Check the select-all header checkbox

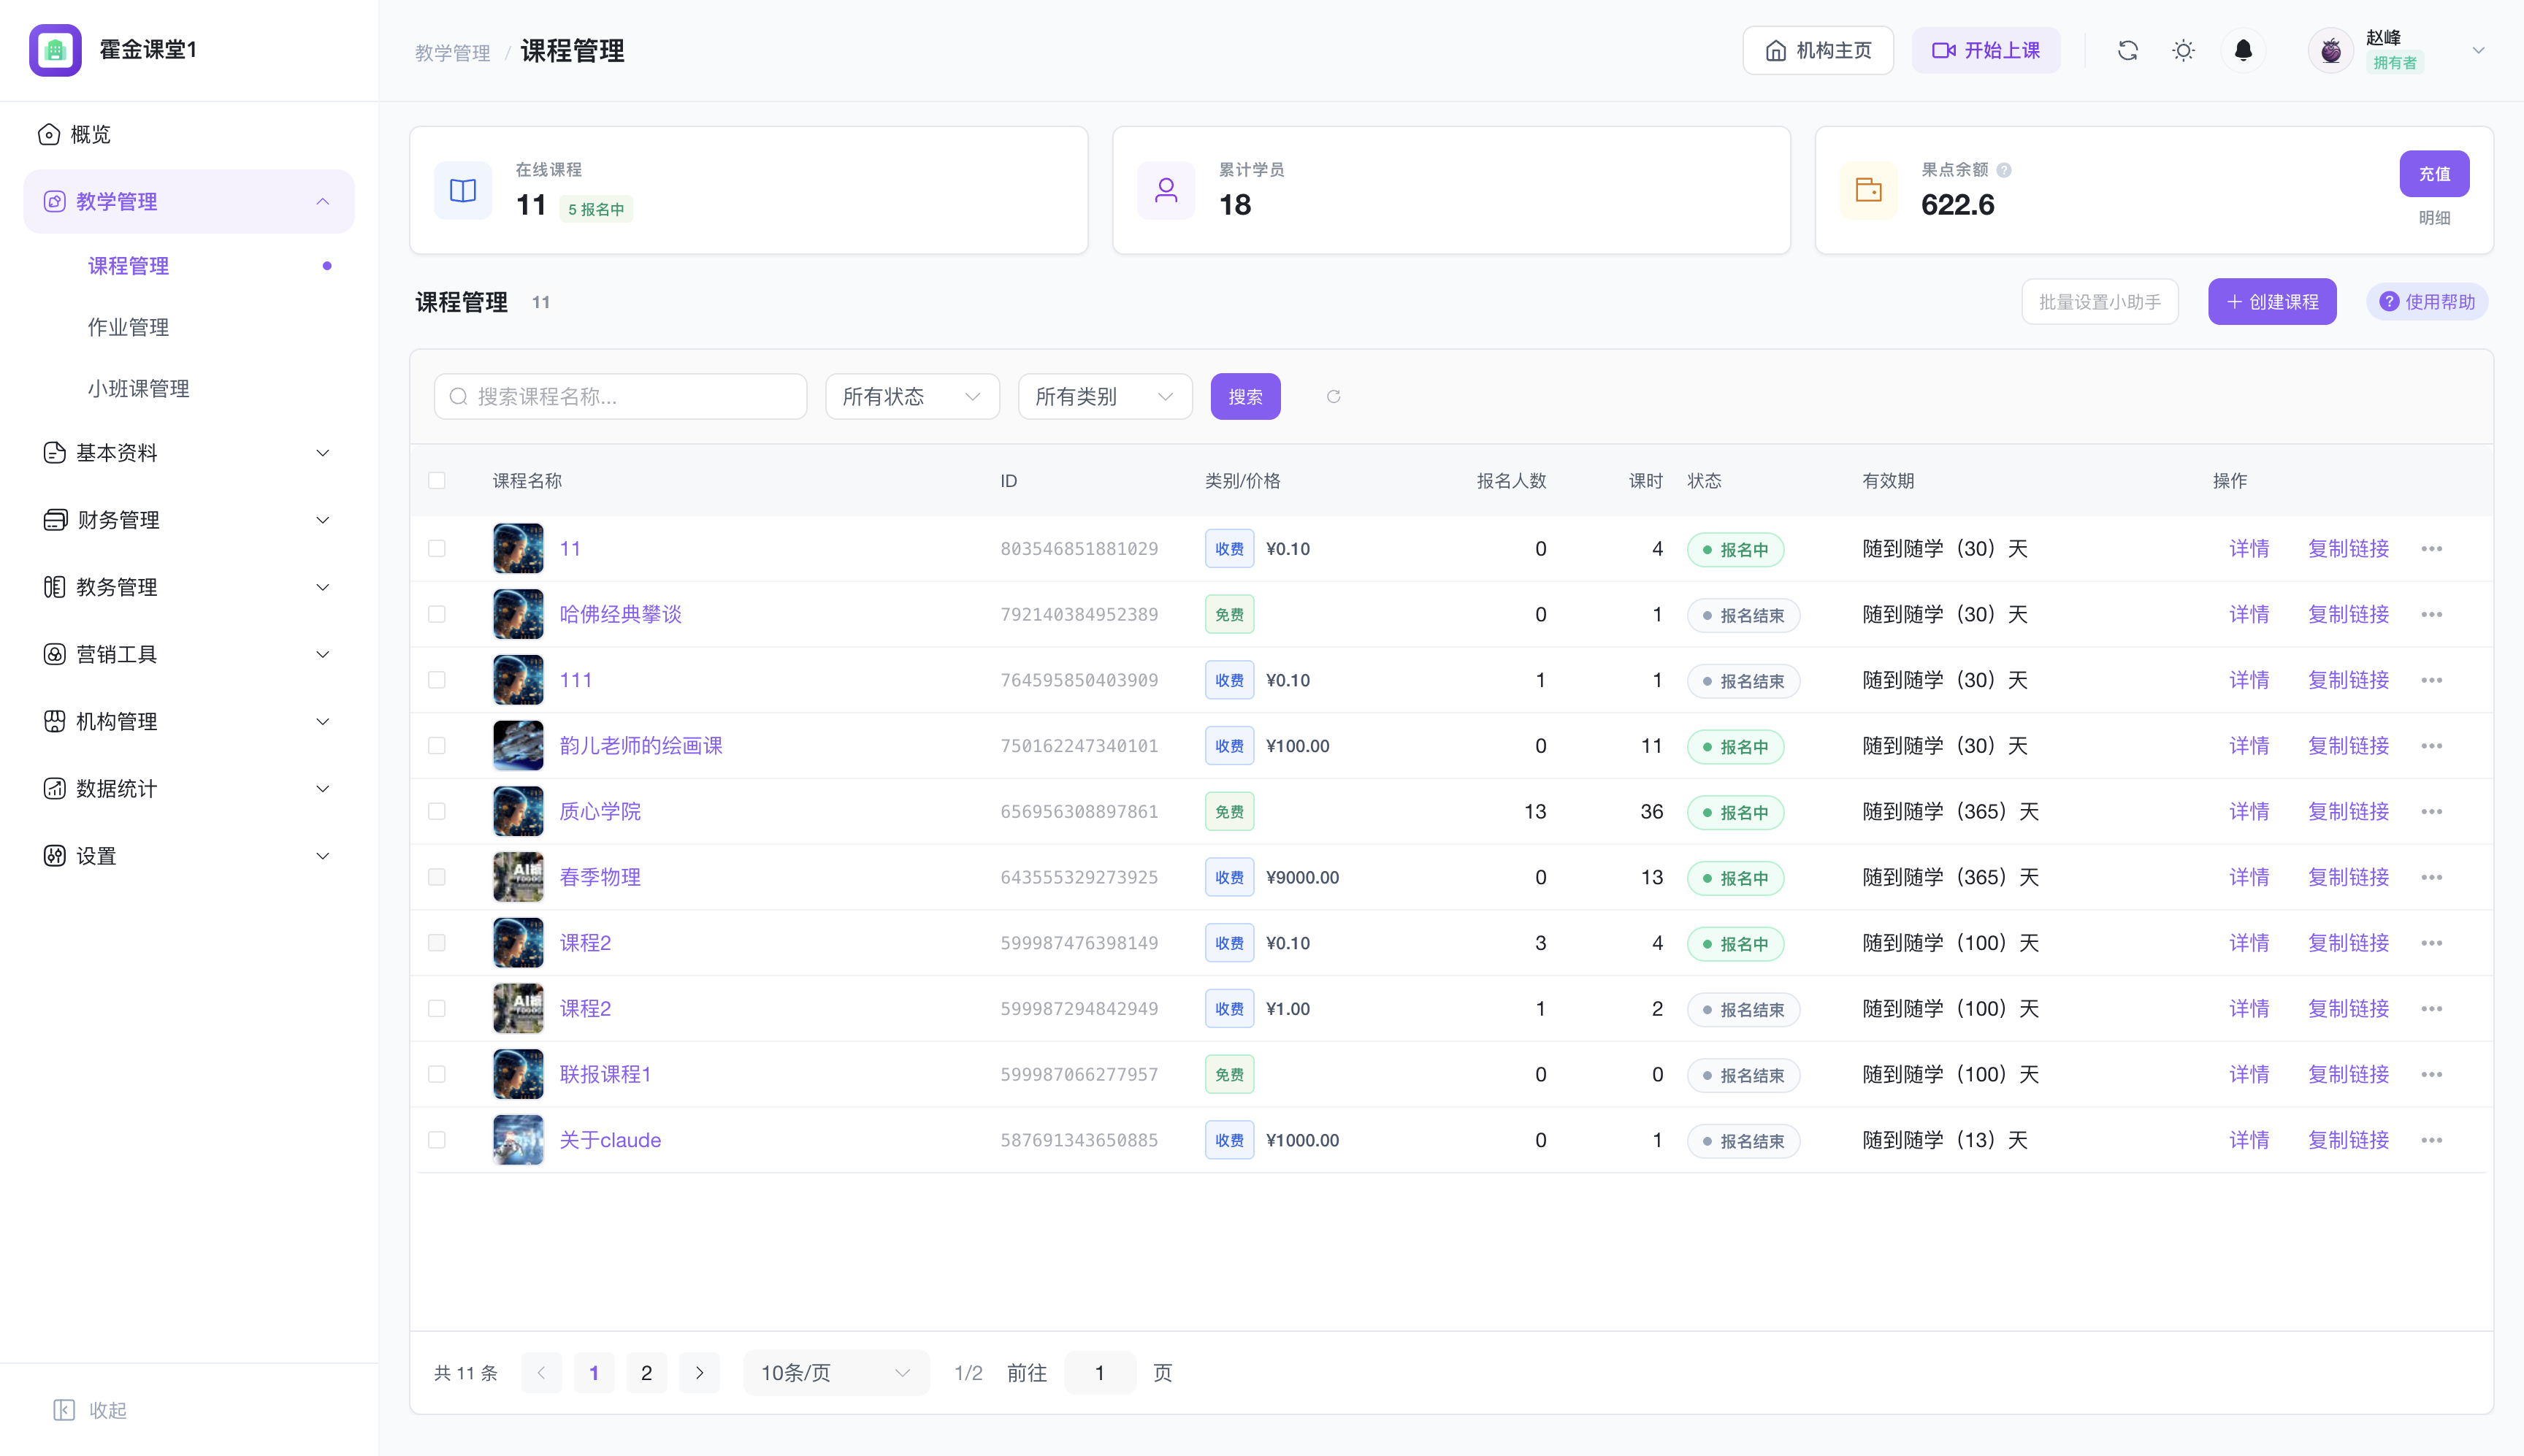[x=437, y=481]
